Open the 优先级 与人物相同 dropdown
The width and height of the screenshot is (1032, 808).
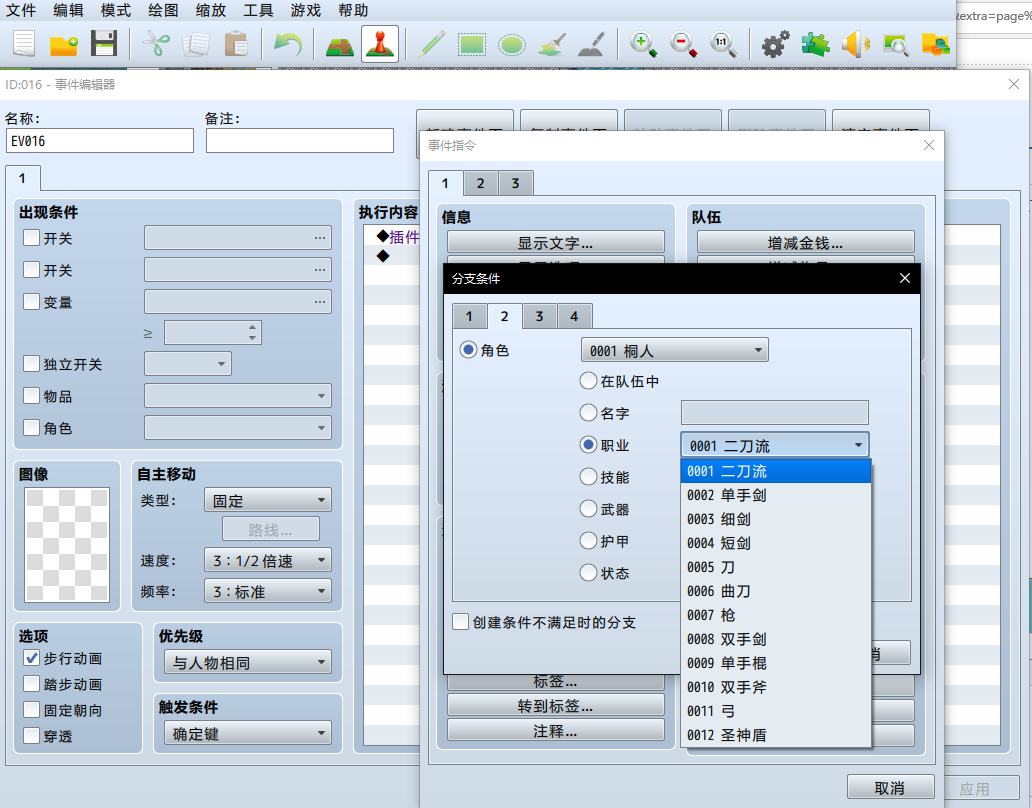[248, 663]
